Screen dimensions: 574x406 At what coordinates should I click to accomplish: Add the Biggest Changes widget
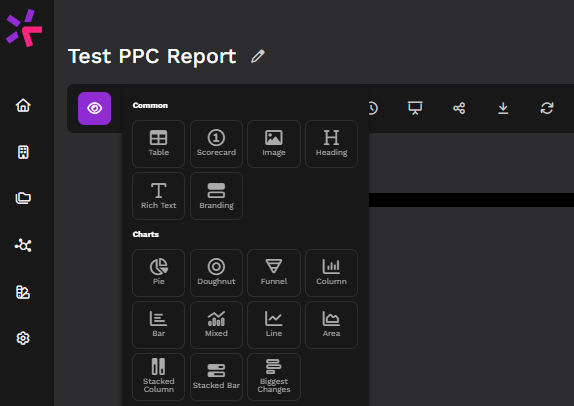[274, 377]
